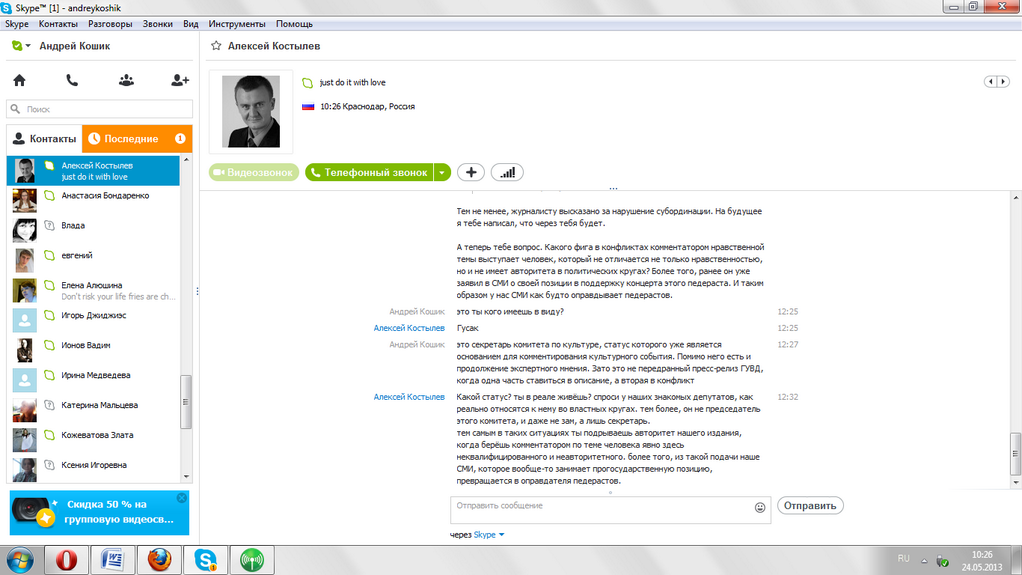Start a call with Телефонный звонок button
This screenshot has height=575, width=1022.
[x=369, y=172]
